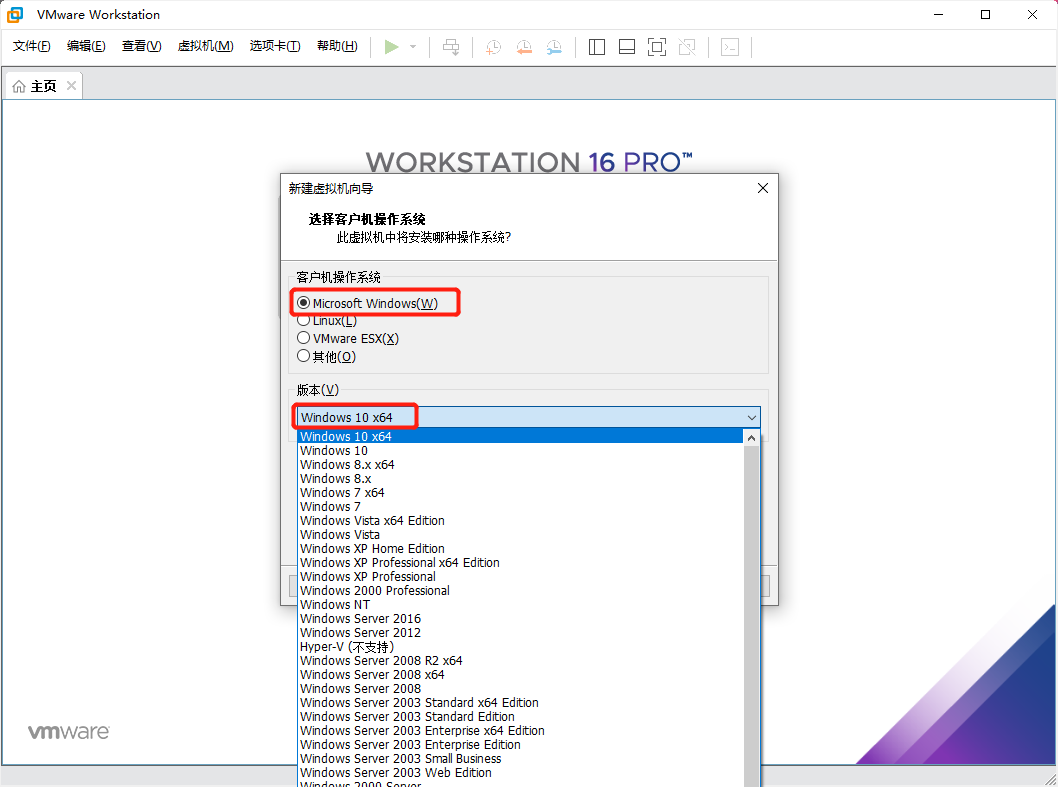This screenshot has height=787, width=1058.
Task: Open the power options arrow next to play
Action: [x=413, y=47]
